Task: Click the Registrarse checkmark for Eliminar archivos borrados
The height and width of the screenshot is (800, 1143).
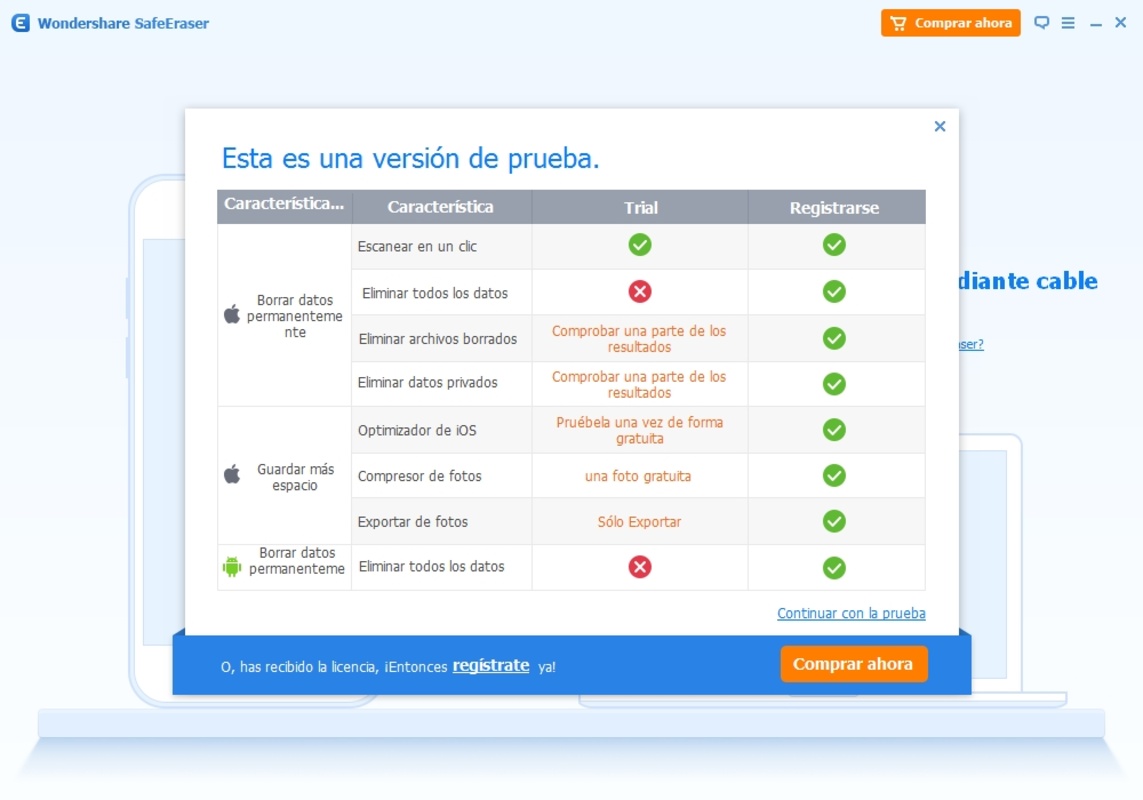Action: (834, 338)
